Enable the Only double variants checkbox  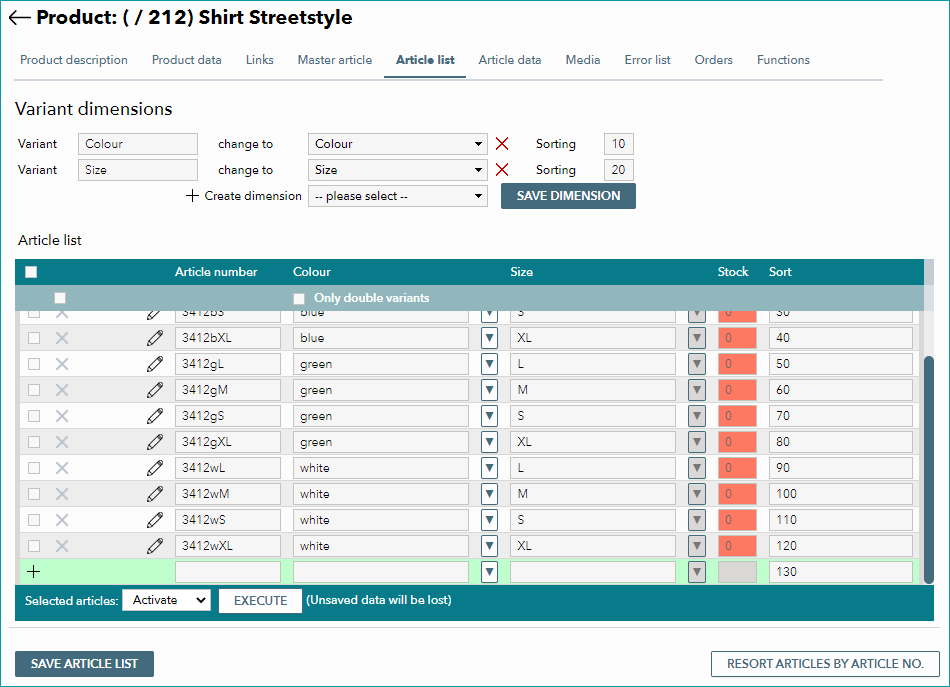(x=299, y=298)
